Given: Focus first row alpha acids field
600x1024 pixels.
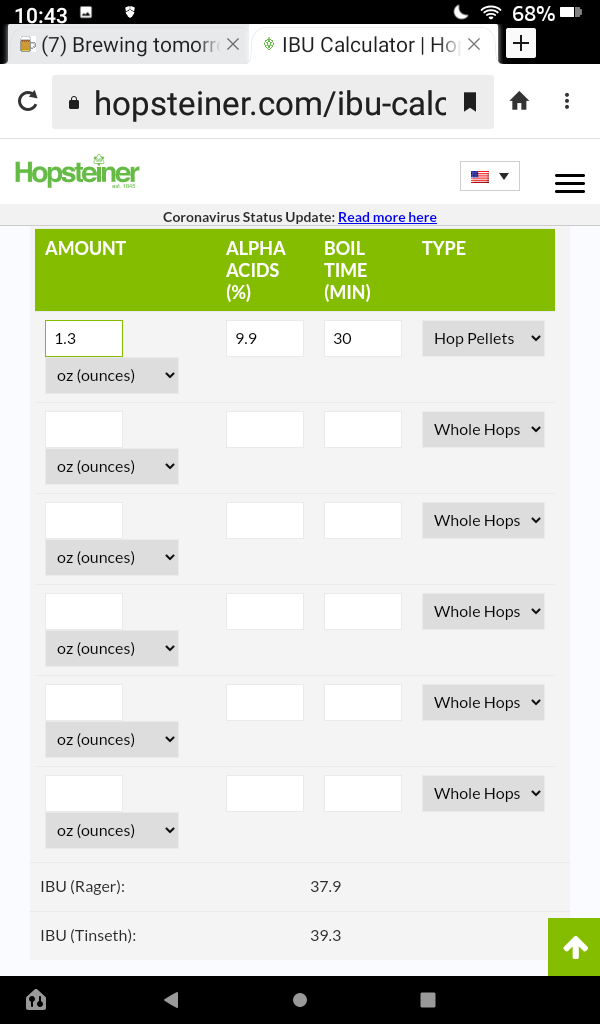Looking at the screenshot, I should (x=265, y=339).
